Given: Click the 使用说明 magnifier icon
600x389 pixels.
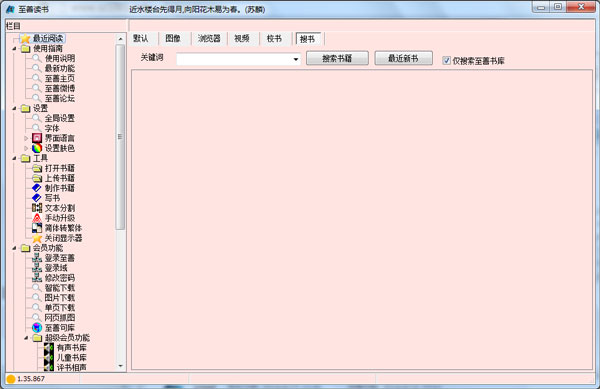Looking at the screenshot, I should pyautogui.click(x=36, y=58).
